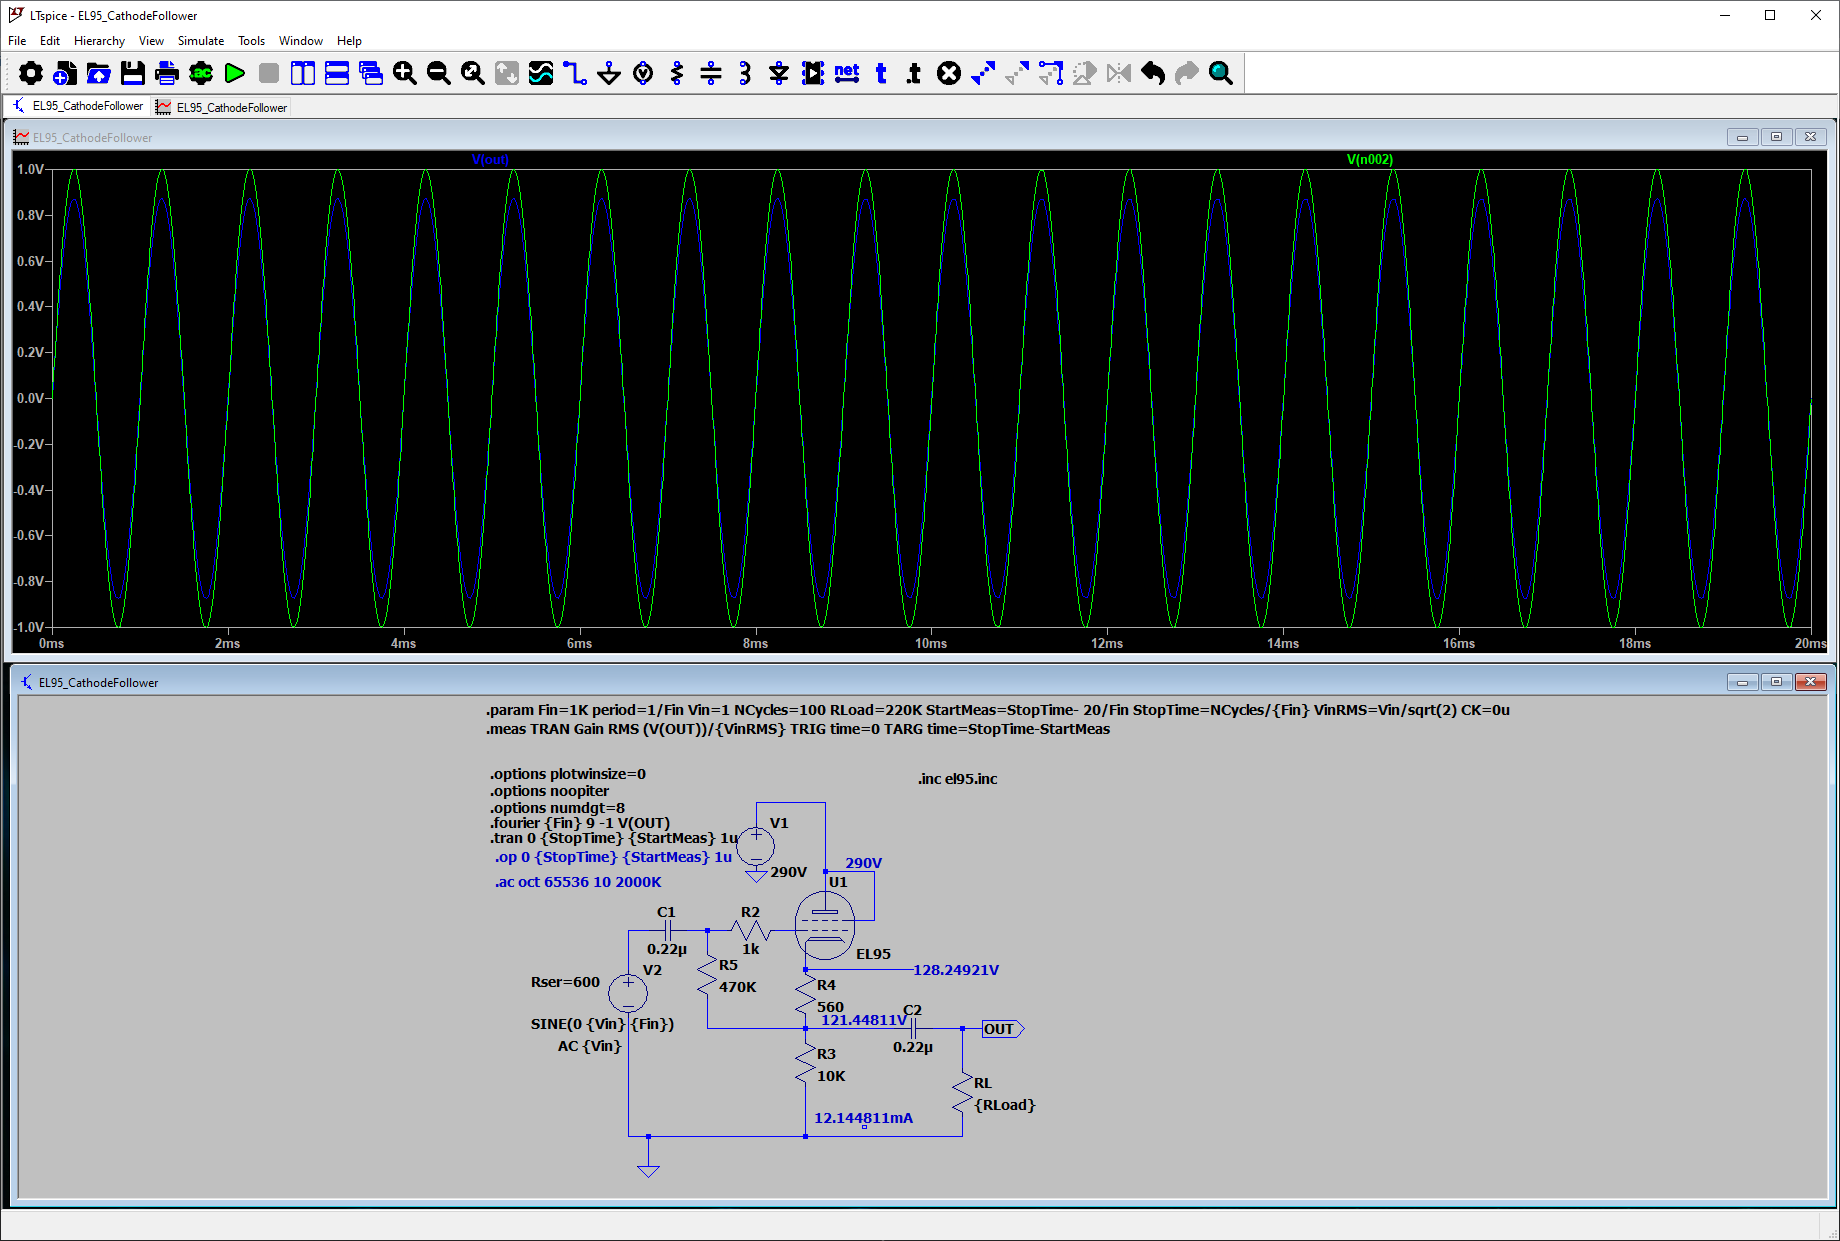The height and width of the screenshot is (1241, 1840).
Task: Tile windows horizontally
Action: click(337, 73)
